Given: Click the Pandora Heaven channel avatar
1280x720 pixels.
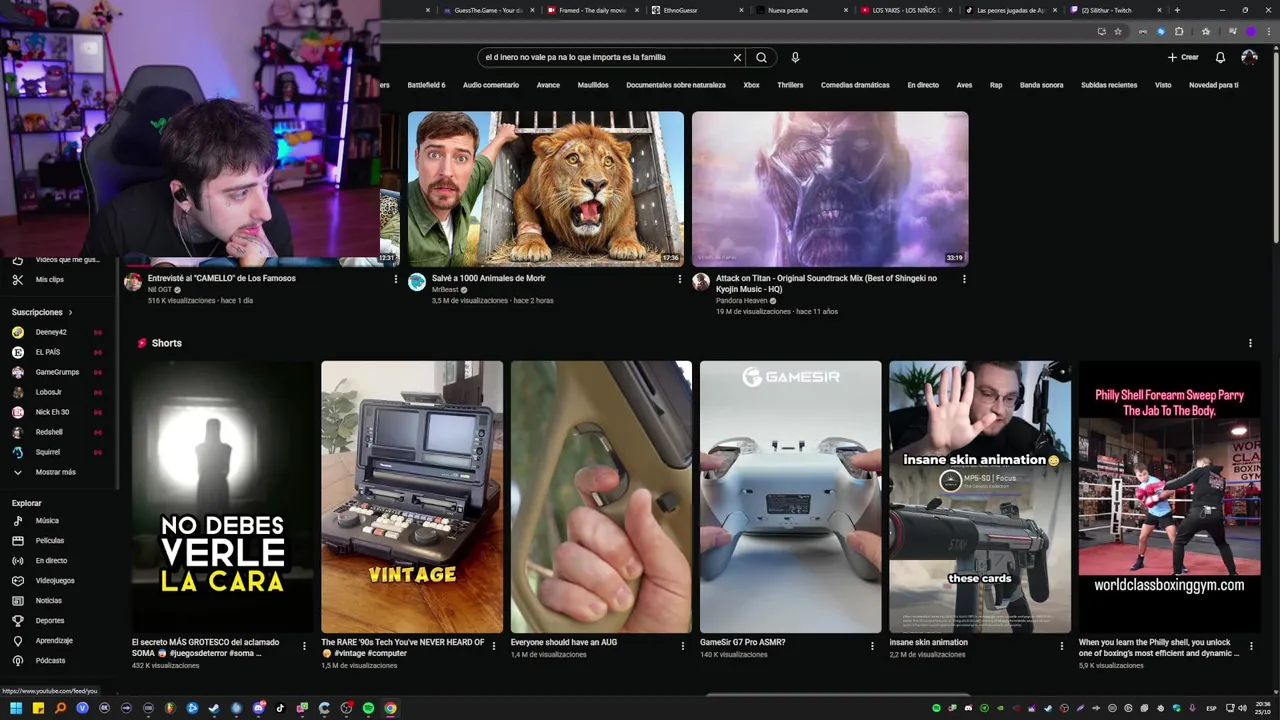Looking at the screenshot, I should [x=701, y=282].
